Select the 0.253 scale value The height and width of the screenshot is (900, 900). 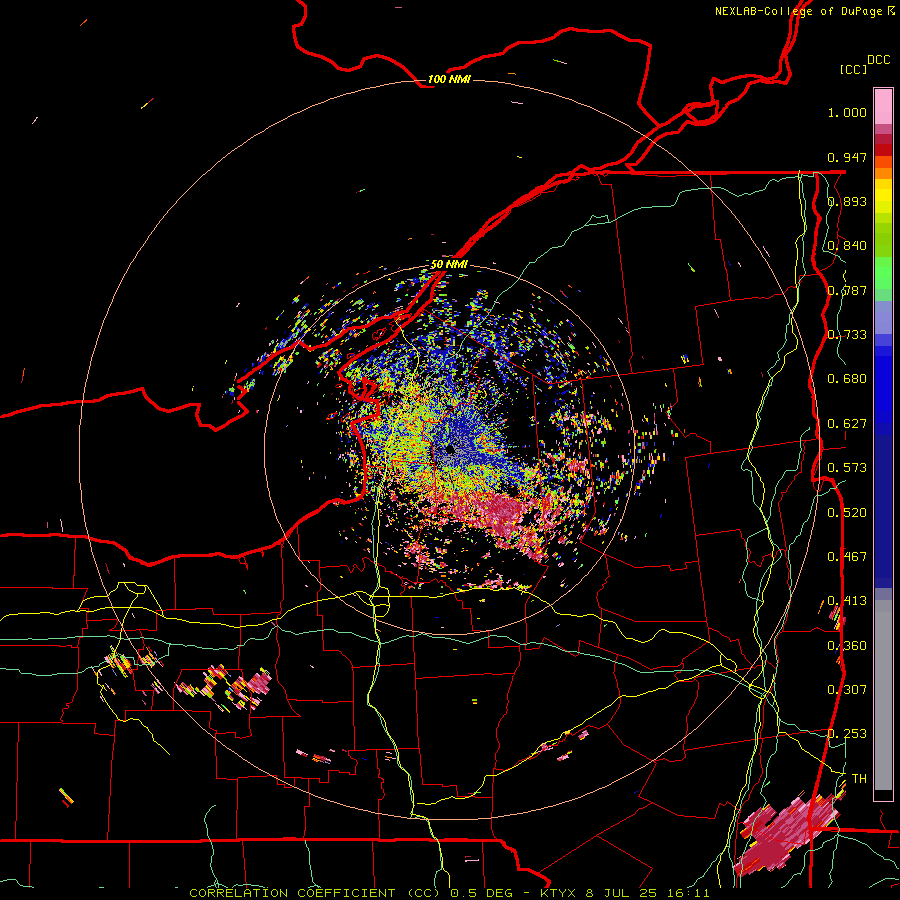point(847,734)
